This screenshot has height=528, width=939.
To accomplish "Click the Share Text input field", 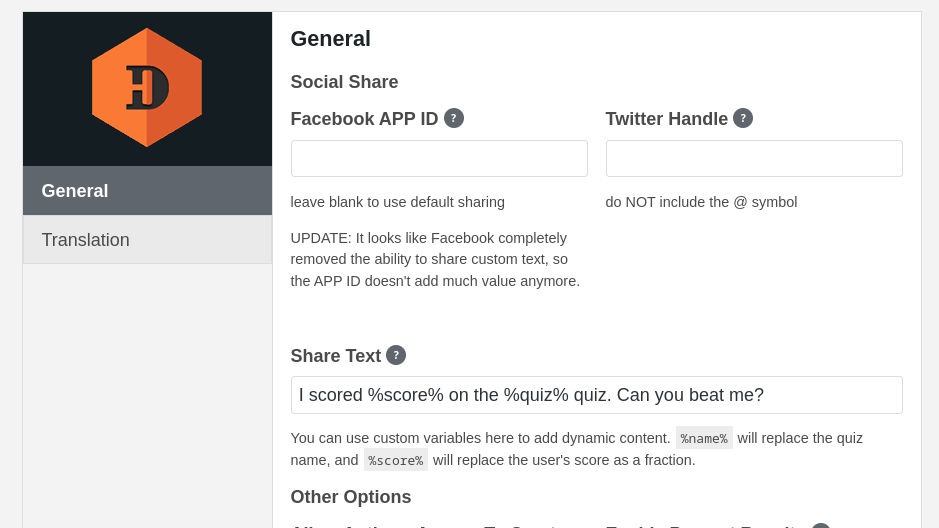I will click(x=596, y=395).
